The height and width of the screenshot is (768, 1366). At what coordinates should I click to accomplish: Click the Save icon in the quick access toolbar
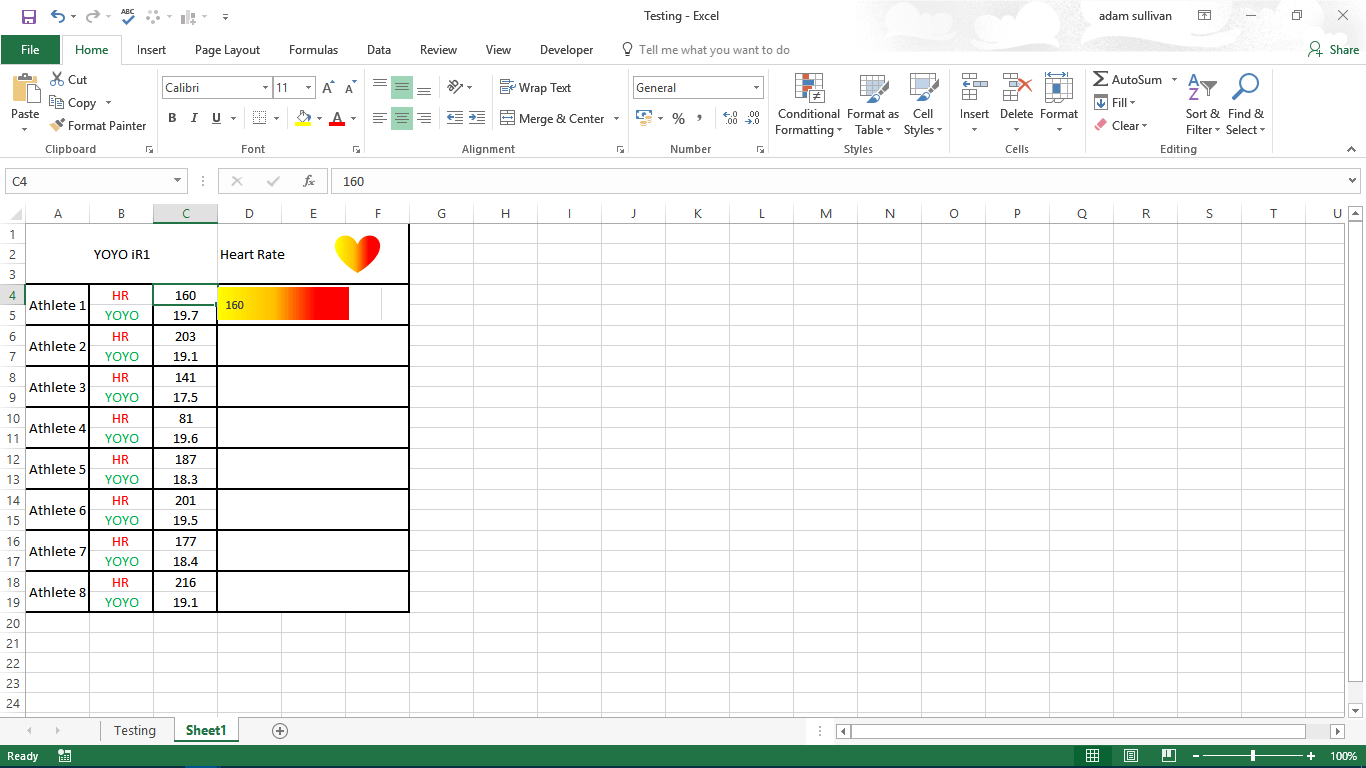click(28, 16)
